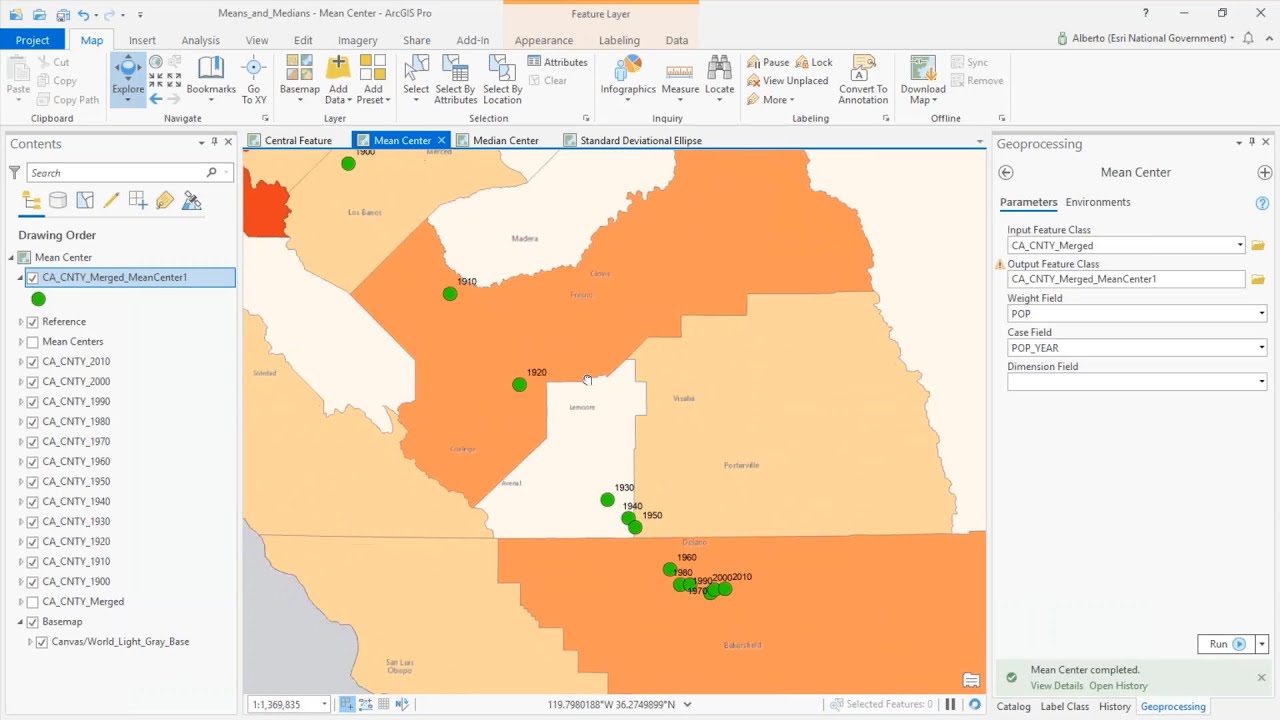Activate the Select features tool

416,78
